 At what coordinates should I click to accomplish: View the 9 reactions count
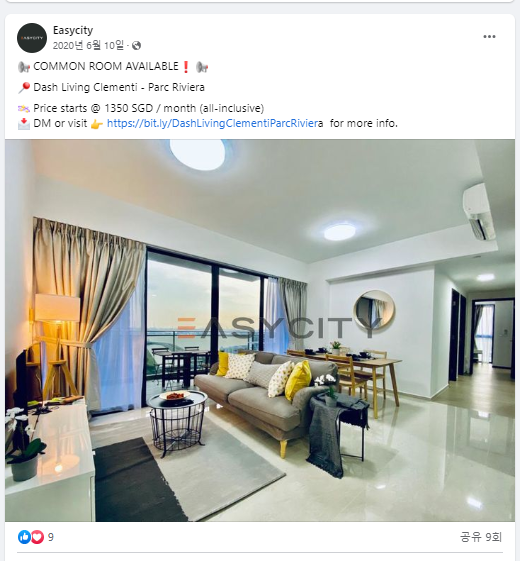(51, 537)
